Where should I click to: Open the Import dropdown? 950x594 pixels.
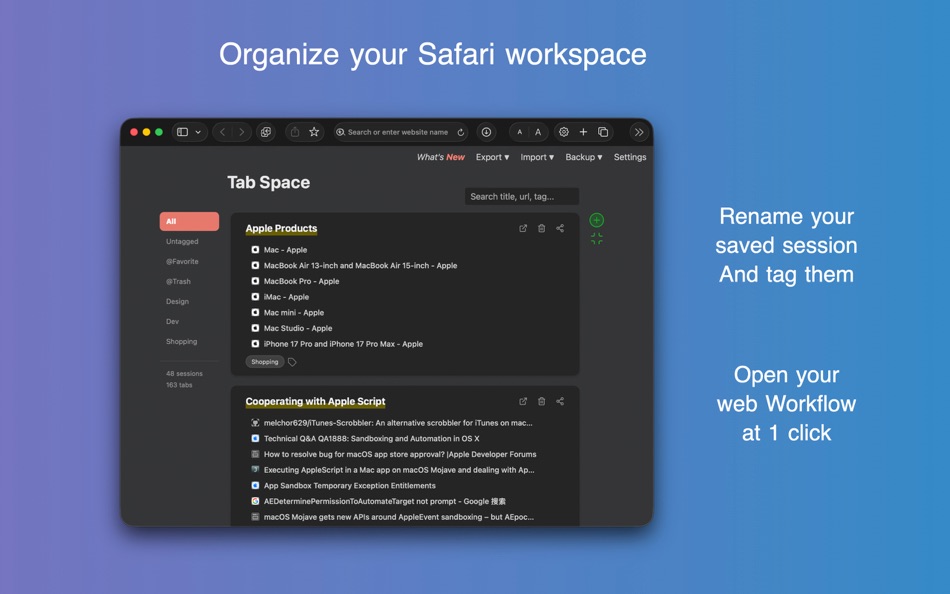(536, 157)
